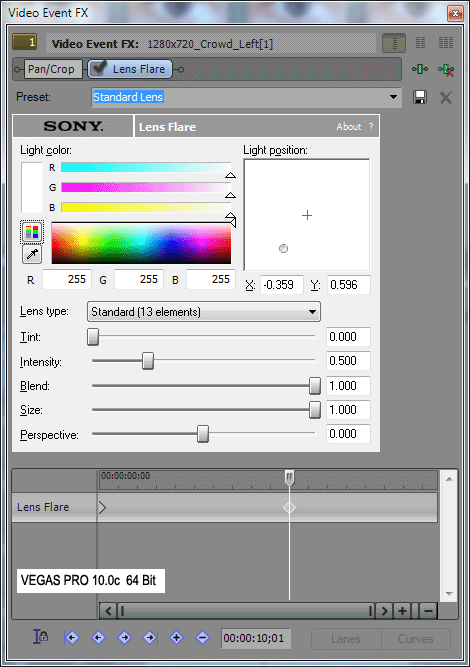This screenshot has width=470, height=667.
Task: Click the Perspective value field
Action: [x=348, y=434]
